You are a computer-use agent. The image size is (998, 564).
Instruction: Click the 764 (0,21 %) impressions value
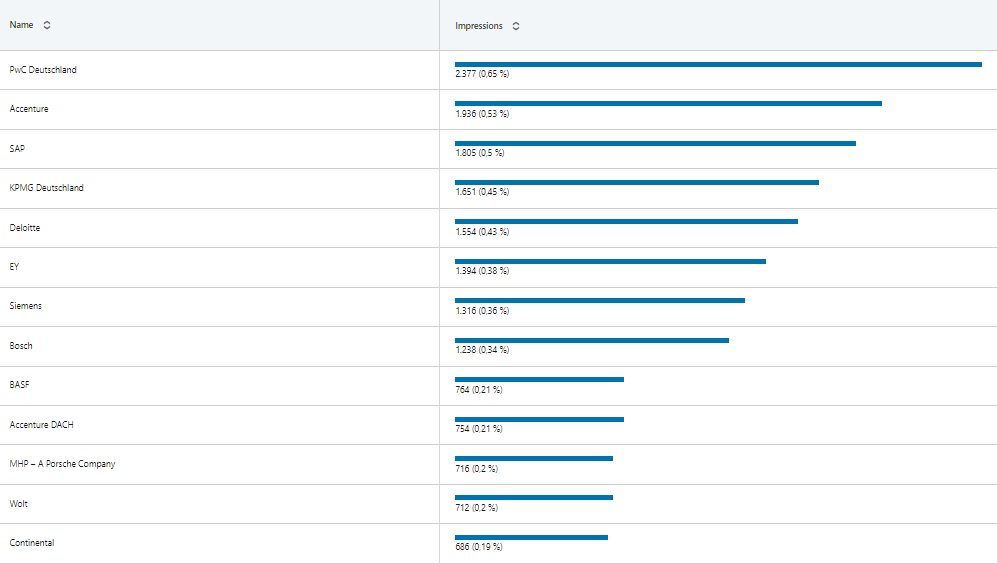tap(479, 390)
